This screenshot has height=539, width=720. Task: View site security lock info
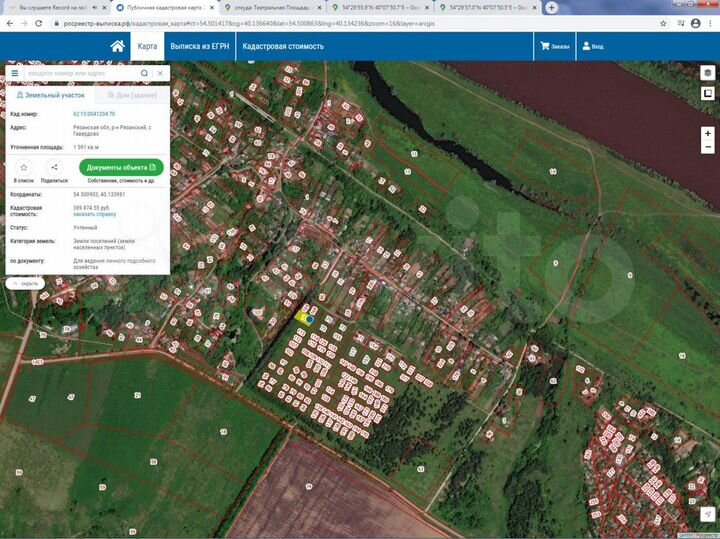coord(56,23)
